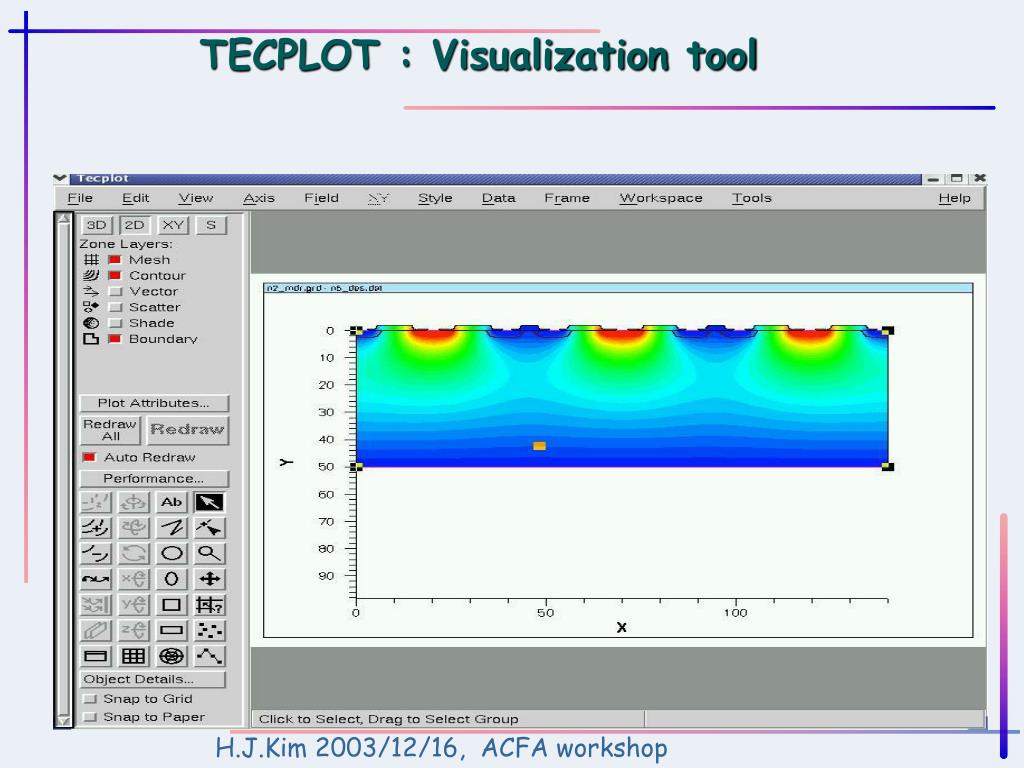
Task: Open the Axis menu
Action: point(259,198)
